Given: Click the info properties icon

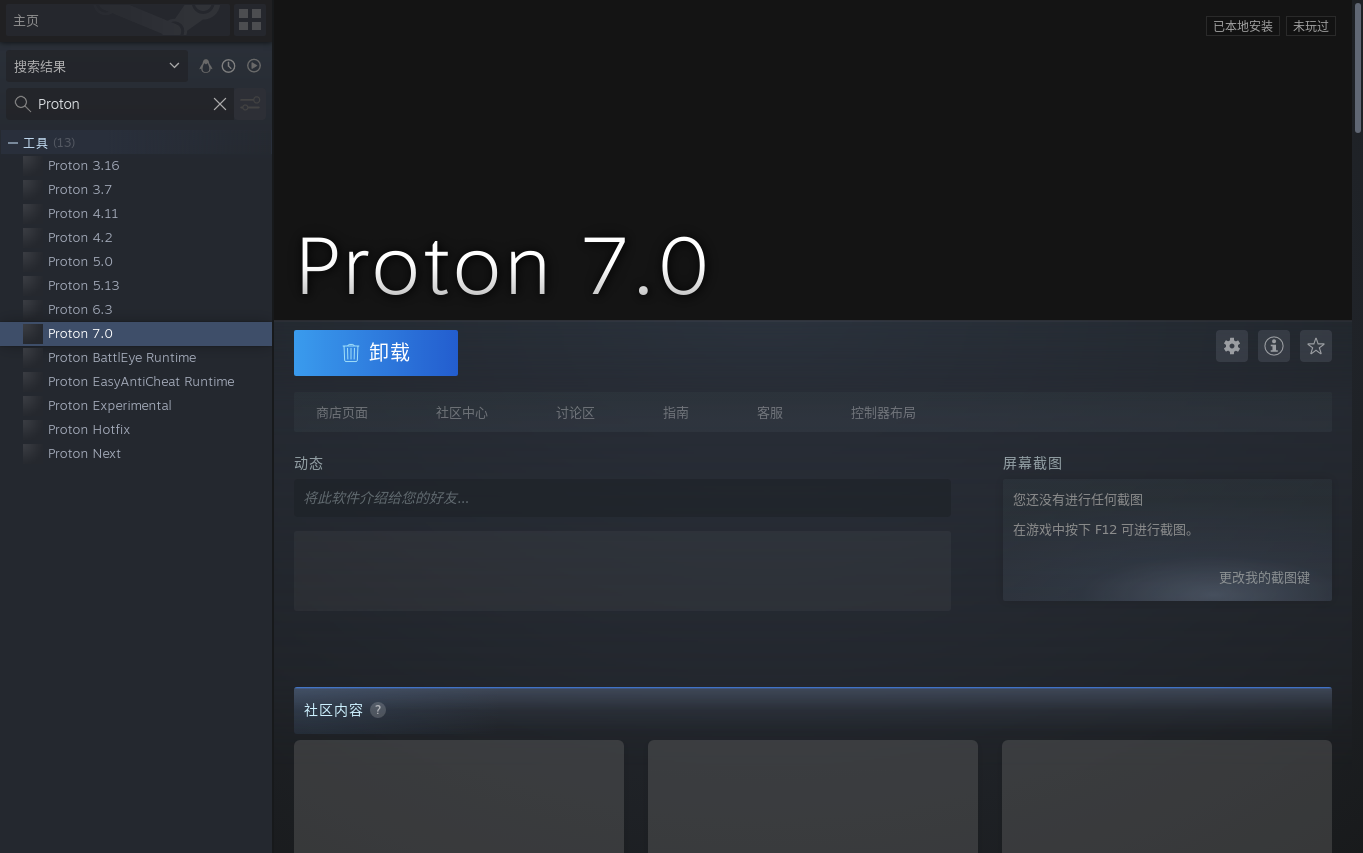Looking at the screenshot, I should point(1274,346).
